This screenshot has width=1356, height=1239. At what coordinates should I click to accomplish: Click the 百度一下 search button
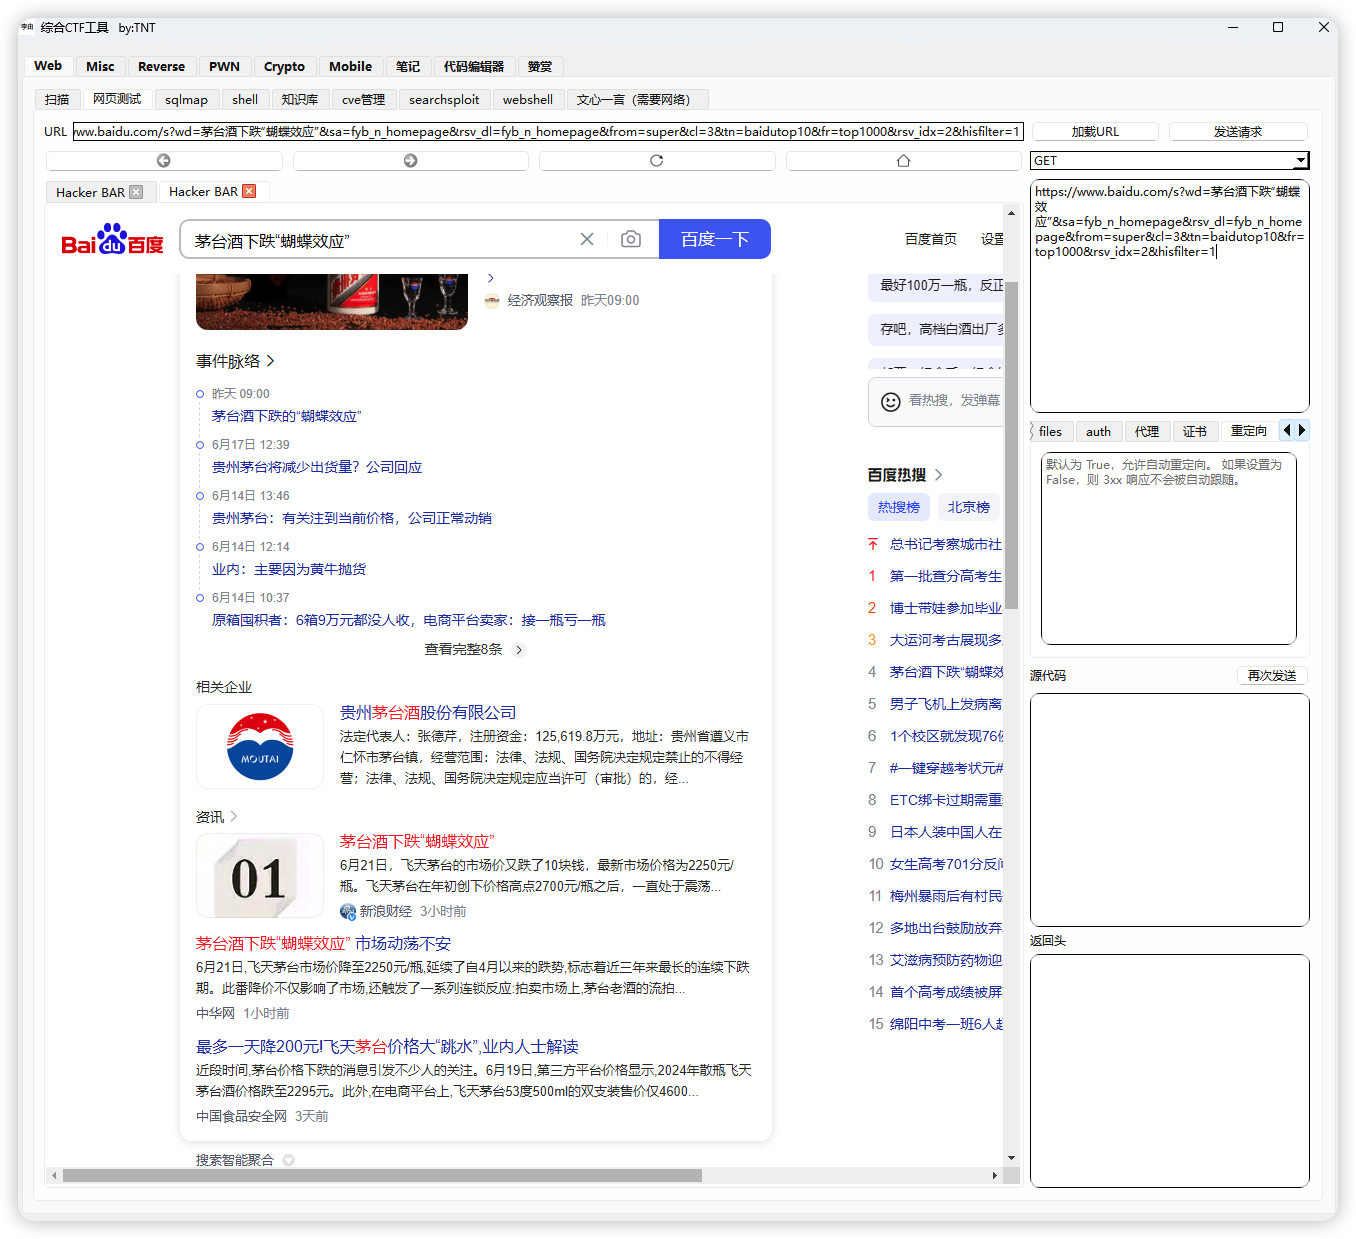715,239
